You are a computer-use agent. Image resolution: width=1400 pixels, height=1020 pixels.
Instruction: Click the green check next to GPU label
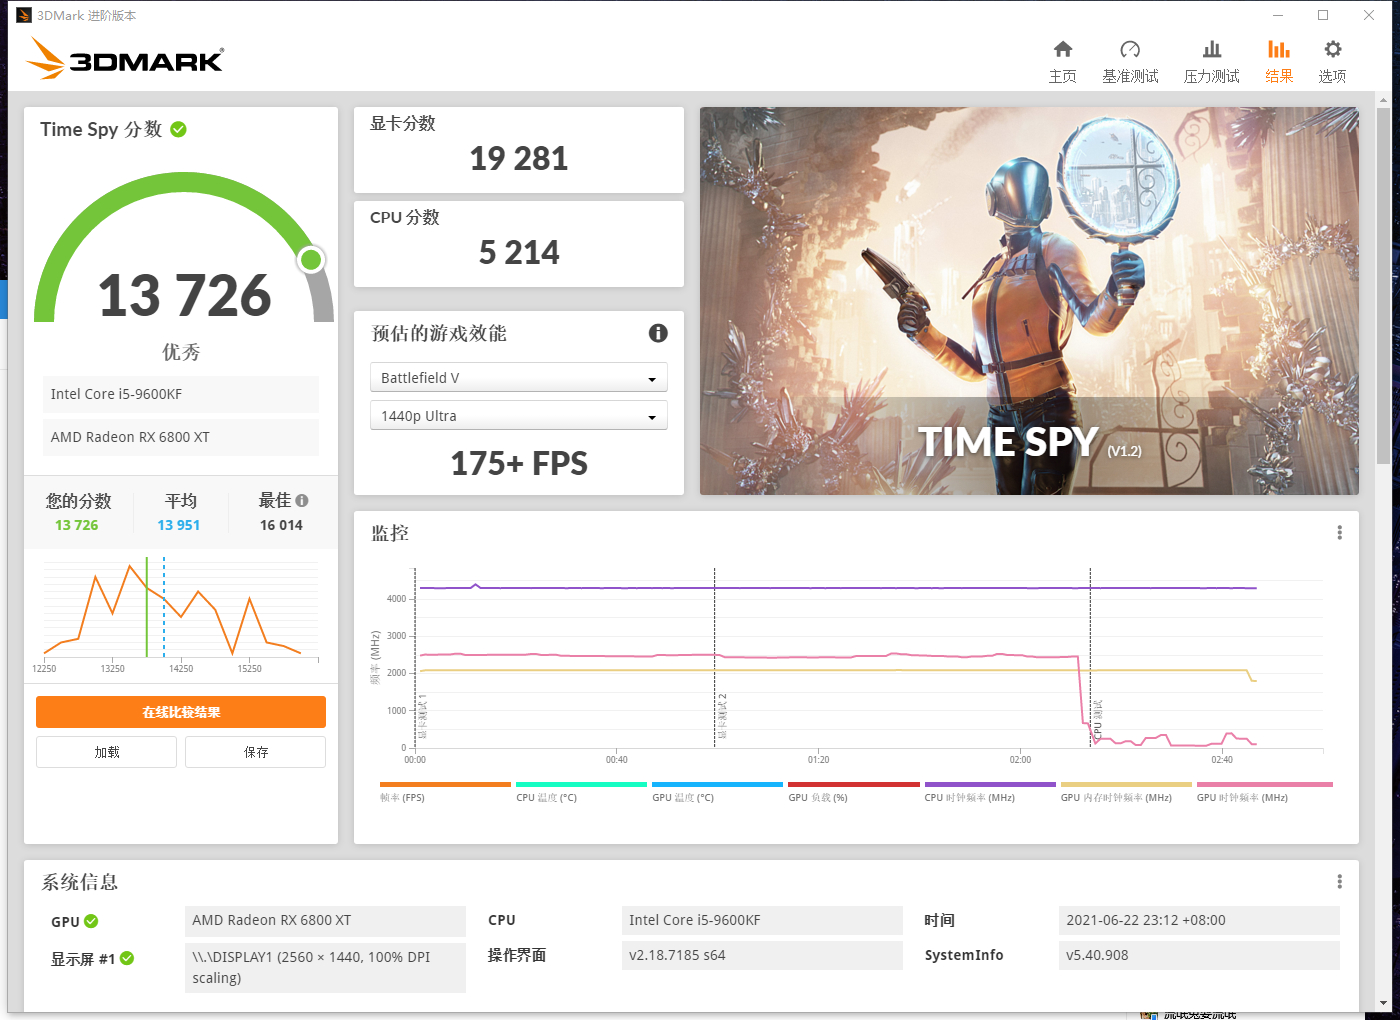click(91, 921)
